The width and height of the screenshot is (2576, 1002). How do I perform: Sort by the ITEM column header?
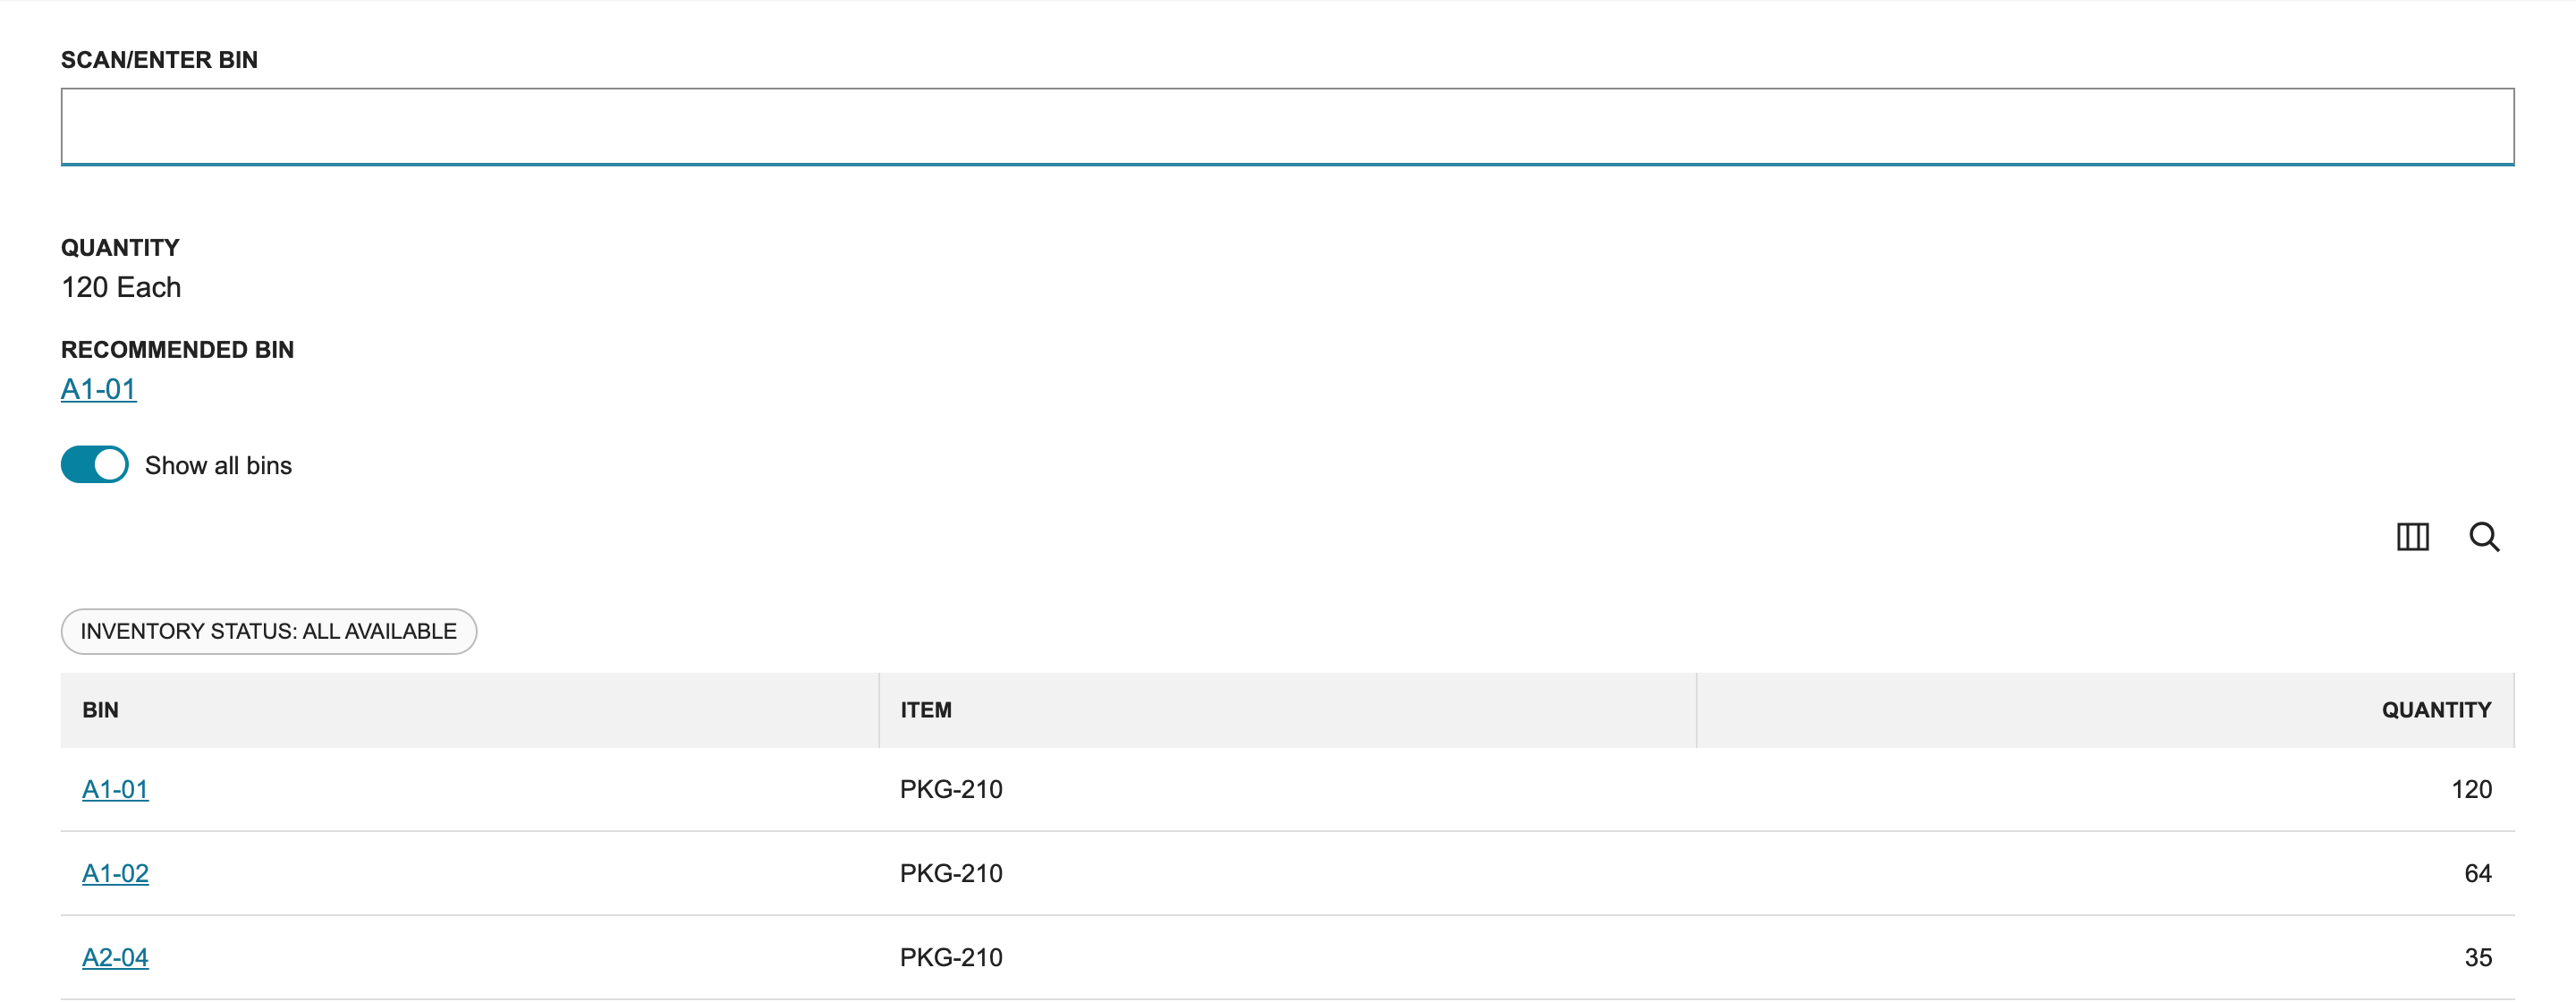926,711
